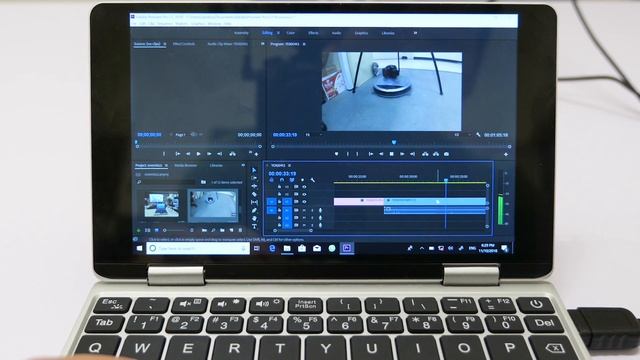Add a marker in the Program monitor
Image resolution: width=640 pixels, height=360 pixels.
(336, 154)
